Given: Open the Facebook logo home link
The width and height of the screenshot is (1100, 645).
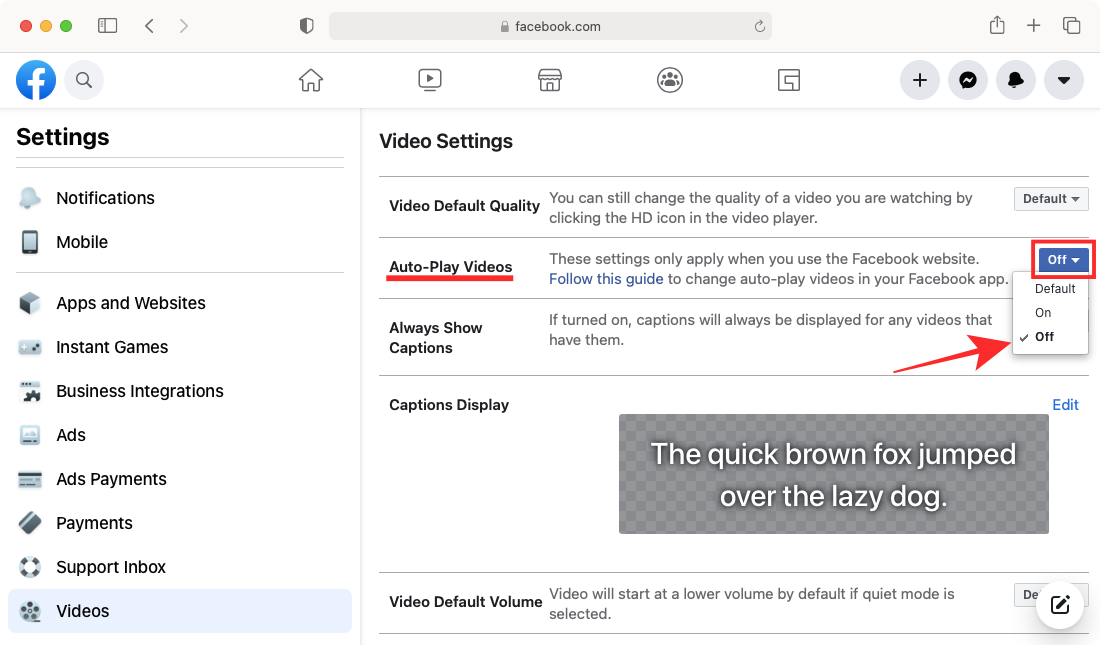Looking at the screenshot, I should [36, 80].
